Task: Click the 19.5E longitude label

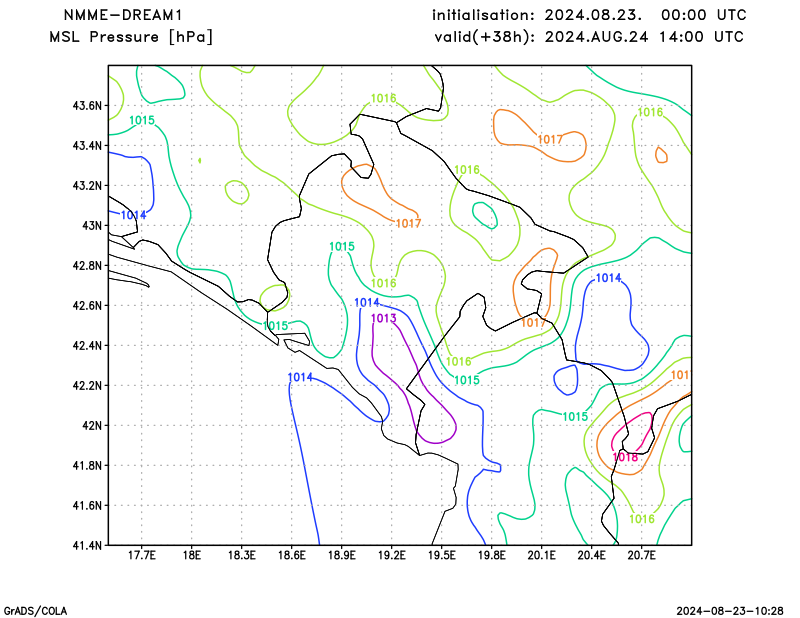Action: (441, 555)
